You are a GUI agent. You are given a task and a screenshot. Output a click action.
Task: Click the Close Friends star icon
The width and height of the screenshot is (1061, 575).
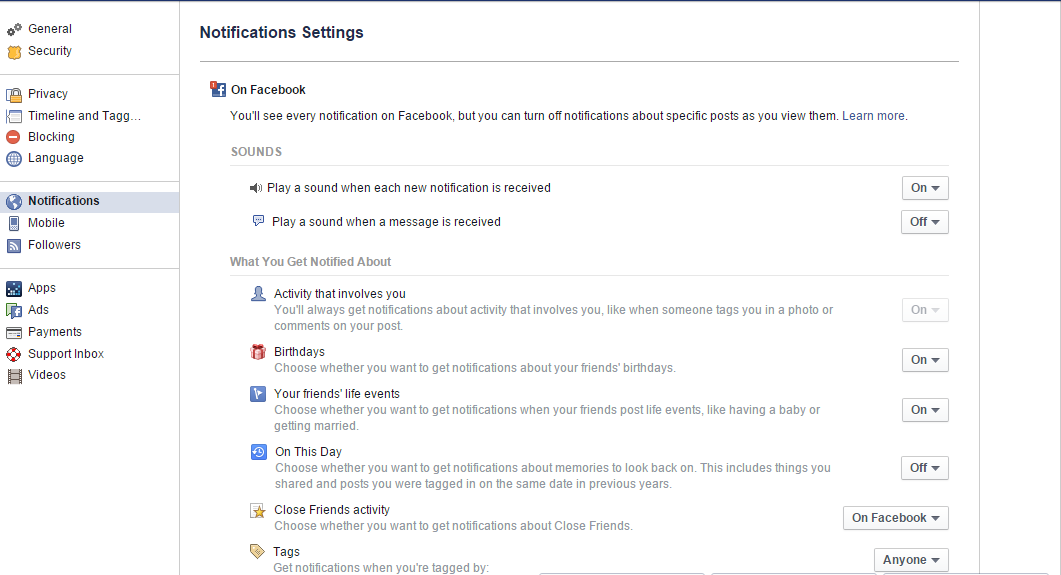pyautogui.click(x=258, y=511)
